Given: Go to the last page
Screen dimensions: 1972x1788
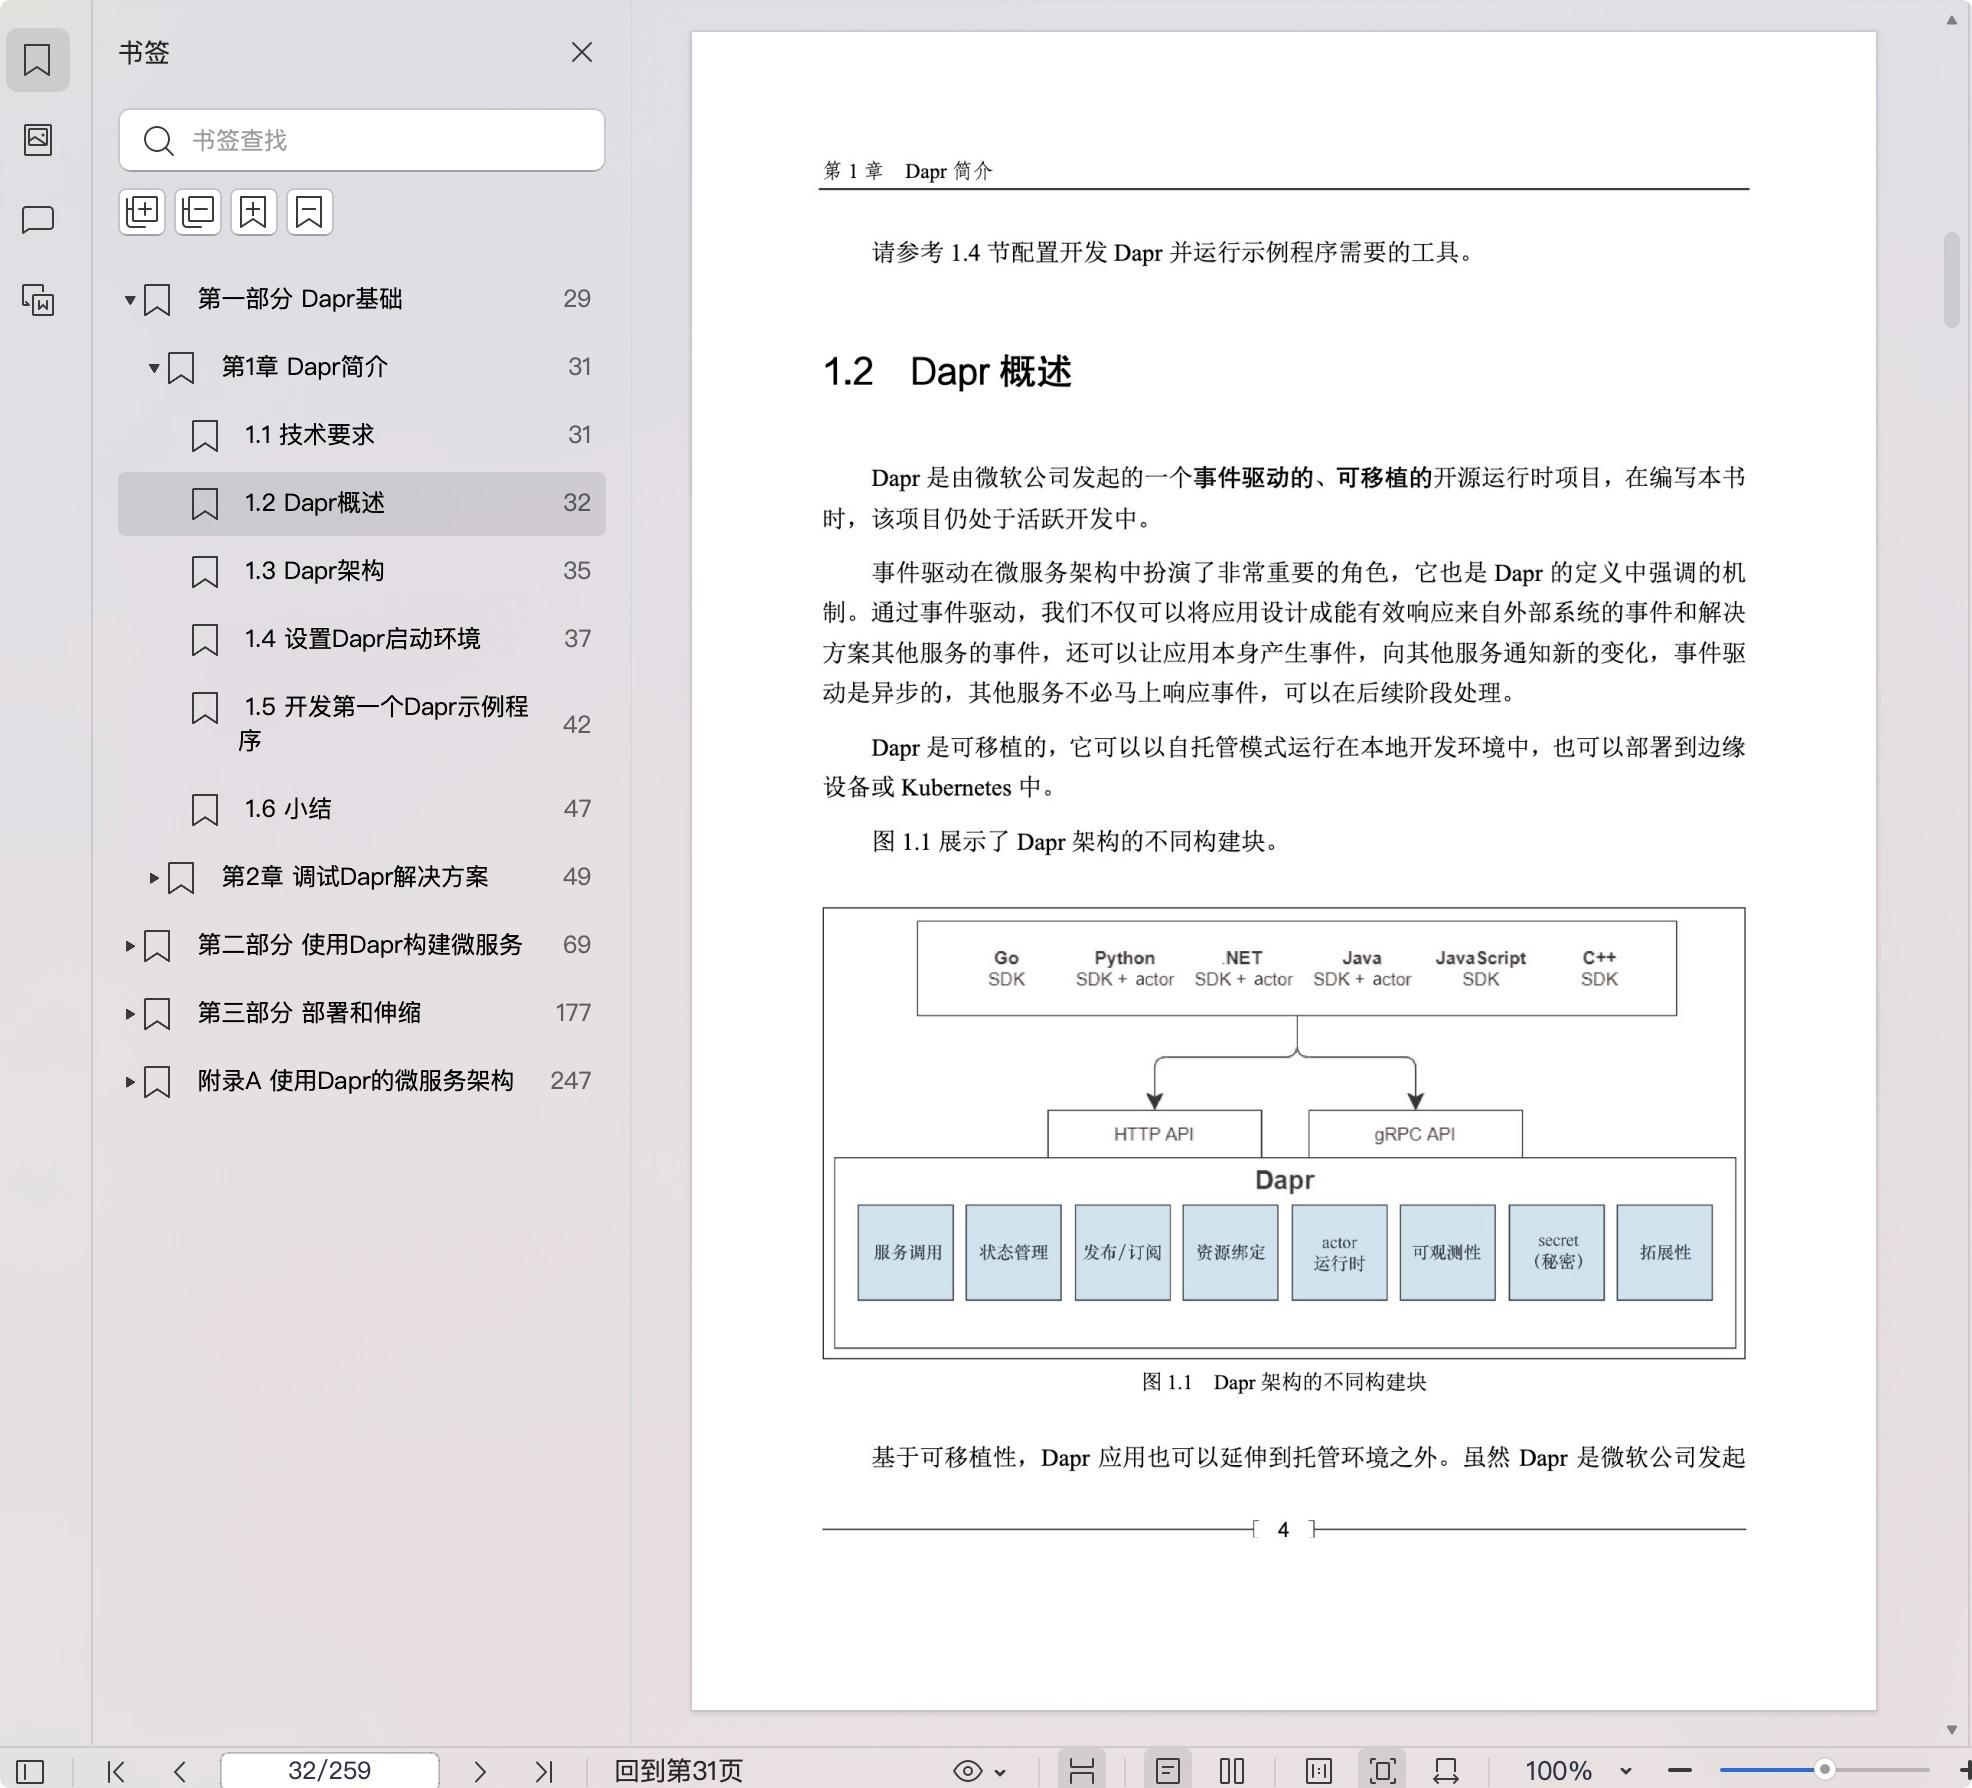Looking at the screenshot, I should tap(544, 1771).
